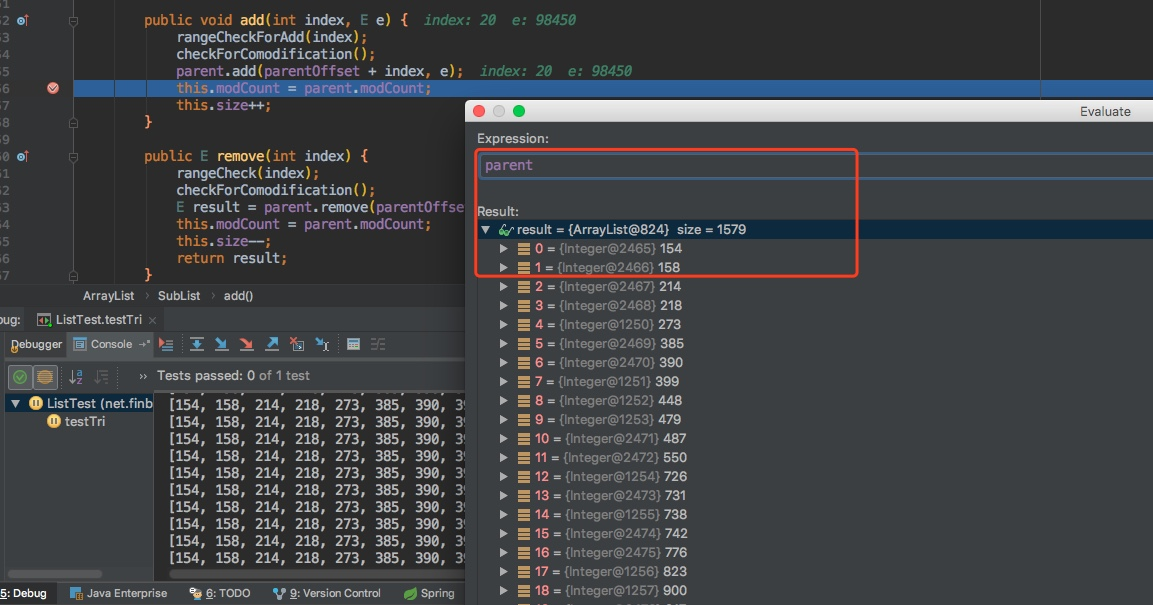Switch to the Debugger tab
The width and height of the screenshot is (1153, 605).
tap(36, 345)
